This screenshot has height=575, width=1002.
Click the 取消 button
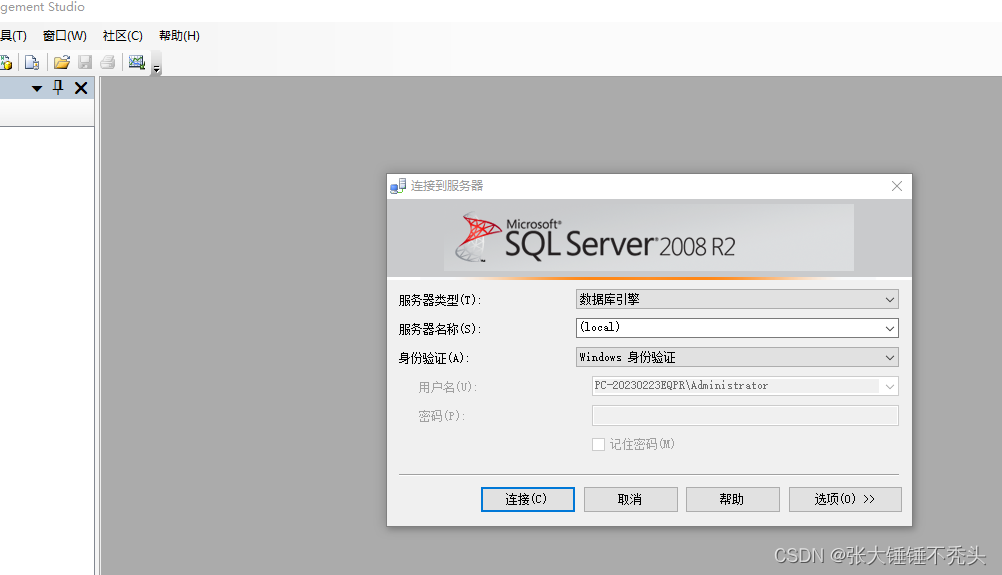tap(630, 500)
